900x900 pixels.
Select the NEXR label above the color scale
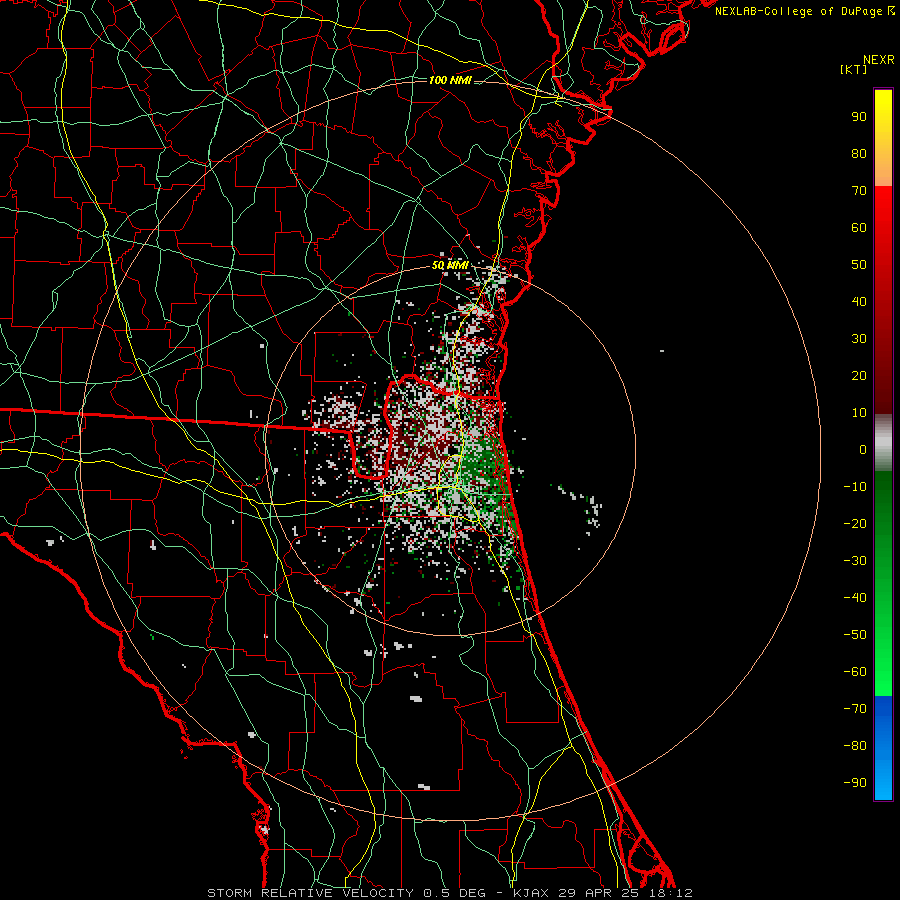coord(878,60)
